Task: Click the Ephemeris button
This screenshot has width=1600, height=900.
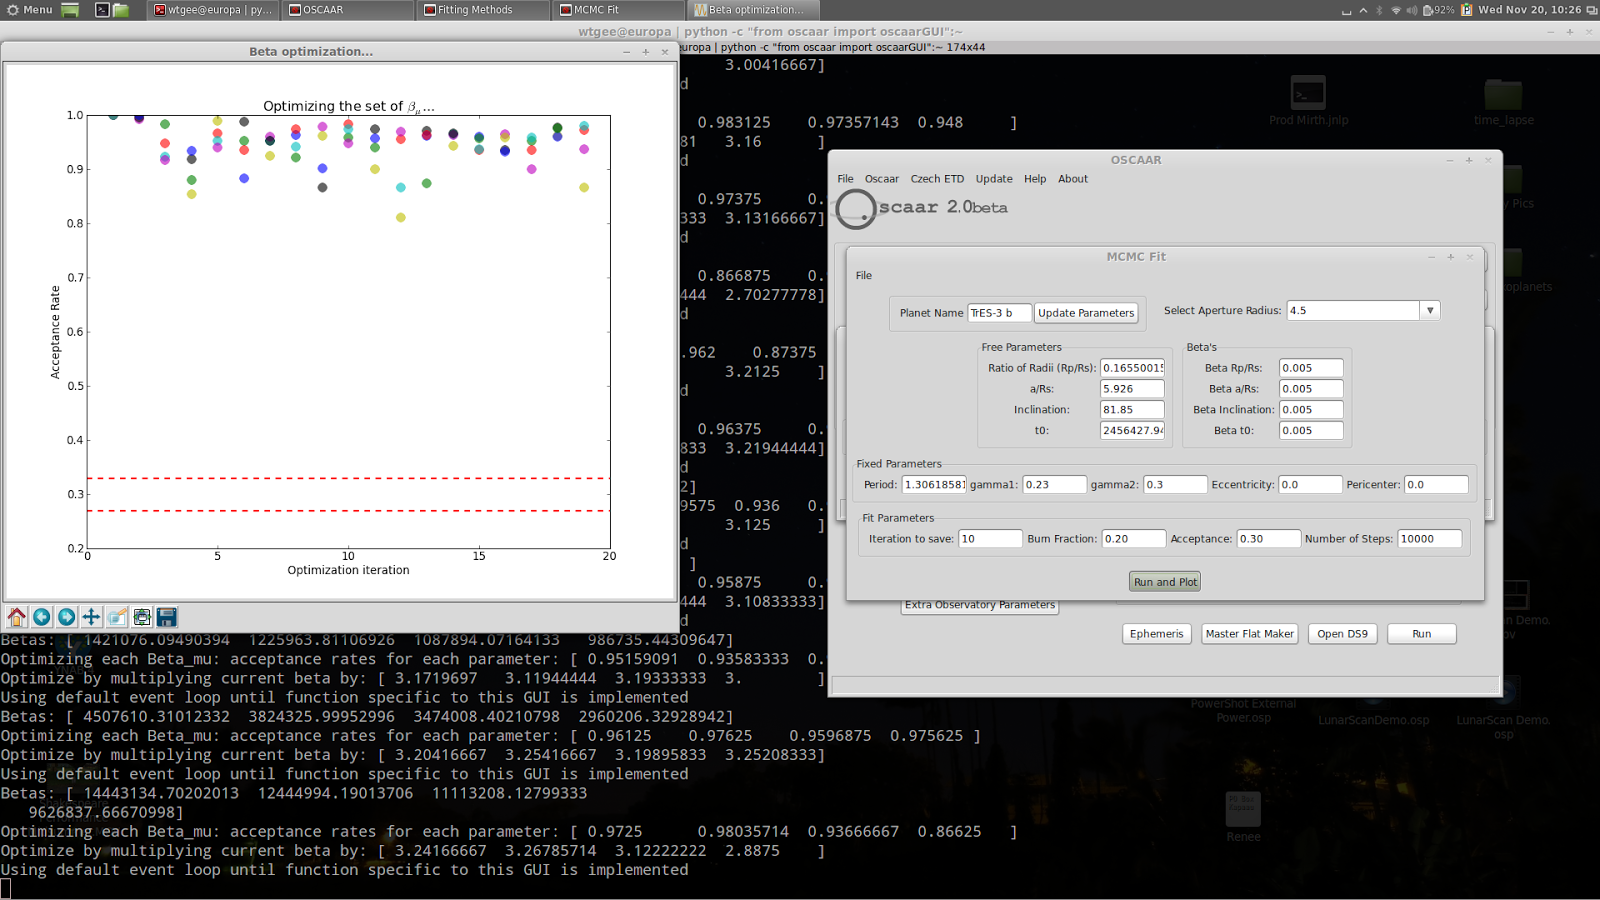Action: pos(1156,634)
